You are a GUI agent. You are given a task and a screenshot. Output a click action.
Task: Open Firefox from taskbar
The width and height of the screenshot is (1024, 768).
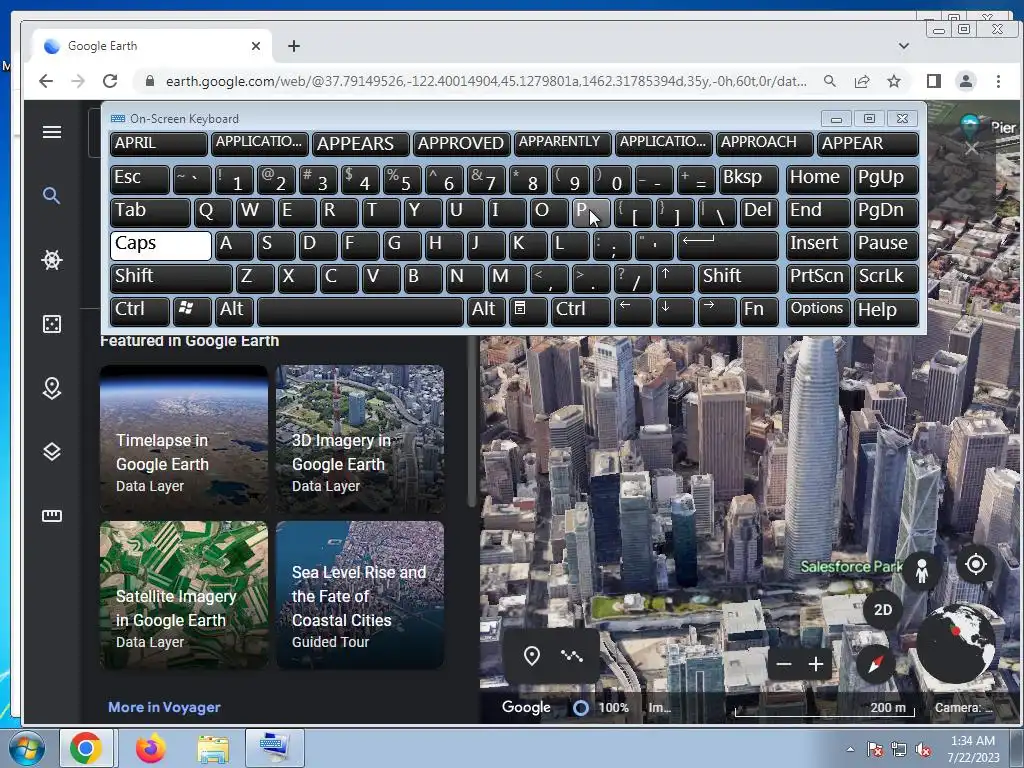(x=150, y=748)
